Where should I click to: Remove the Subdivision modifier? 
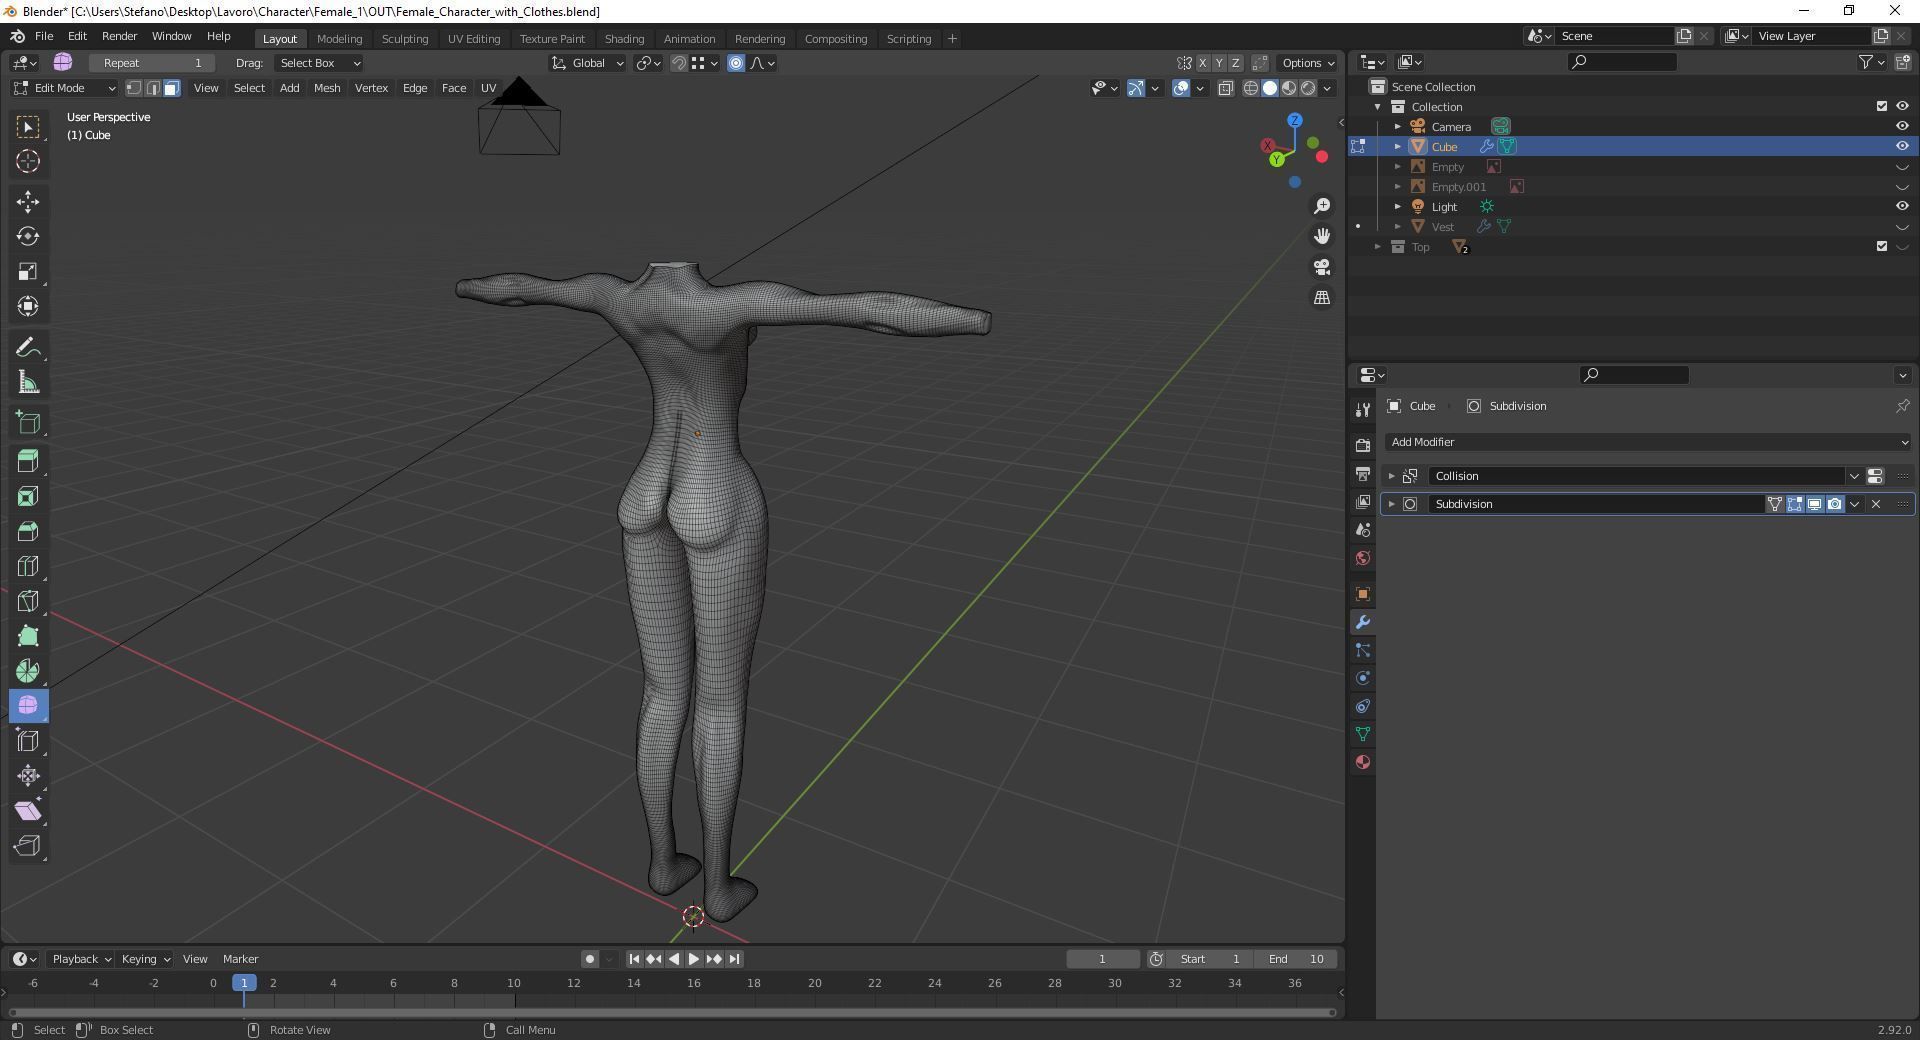pyautogui.click(x=1876, y=504)
